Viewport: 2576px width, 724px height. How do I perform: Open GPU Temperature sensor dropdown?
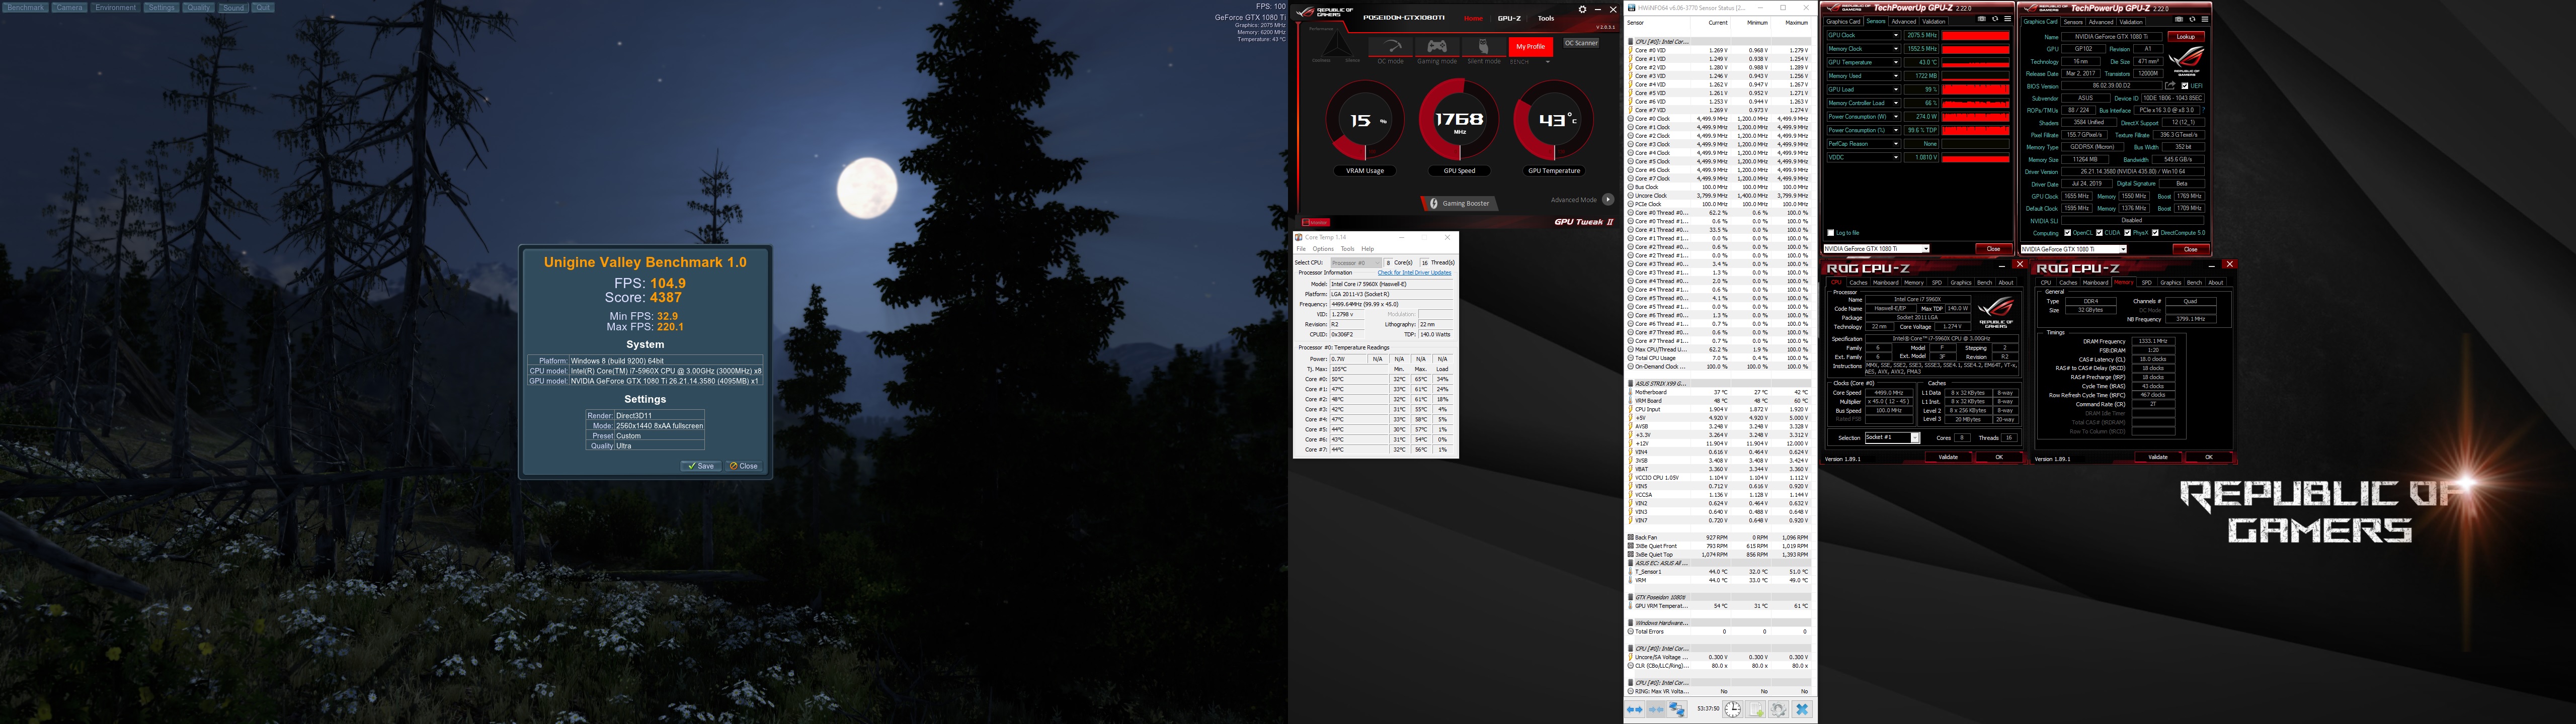click(x=1896, y=62)
